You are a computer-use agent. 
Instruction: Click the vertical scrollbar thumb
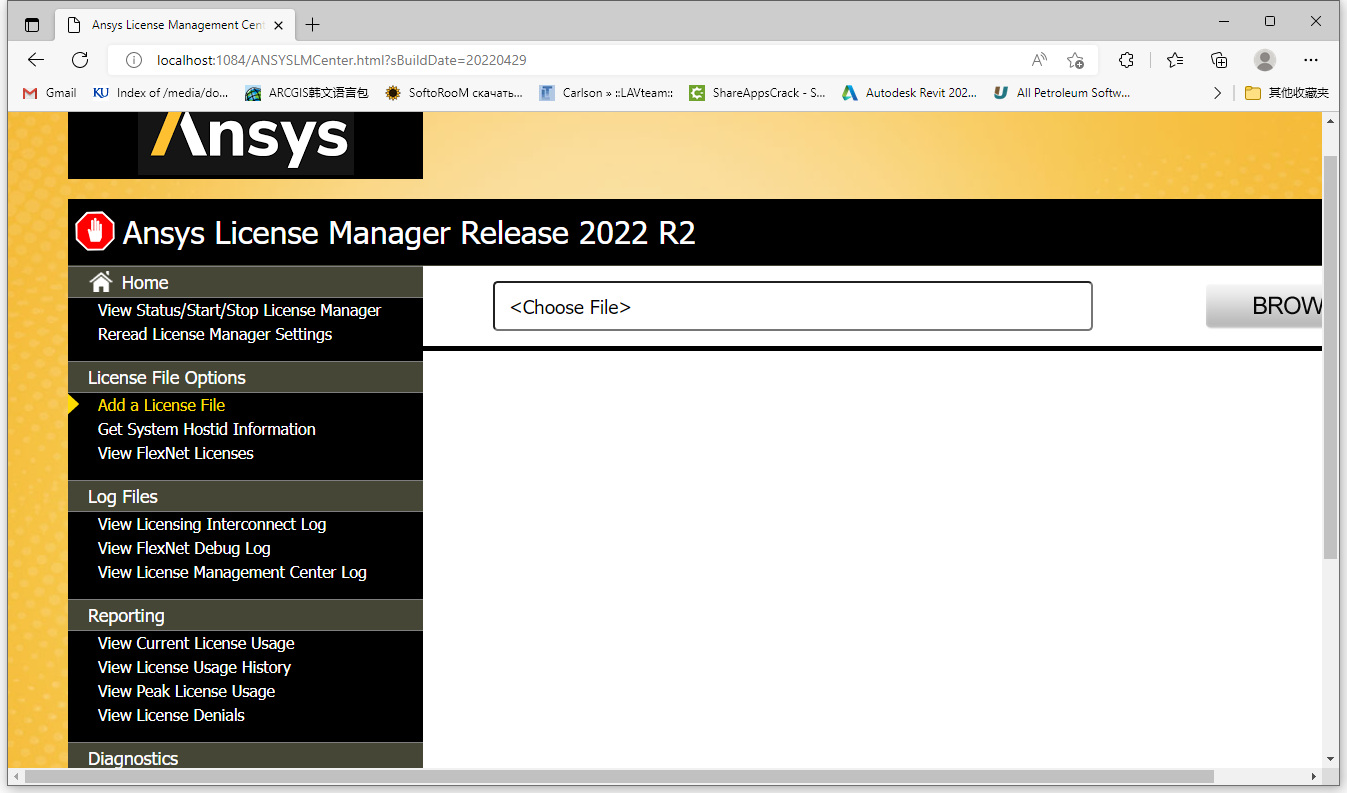pos(1330,357)
